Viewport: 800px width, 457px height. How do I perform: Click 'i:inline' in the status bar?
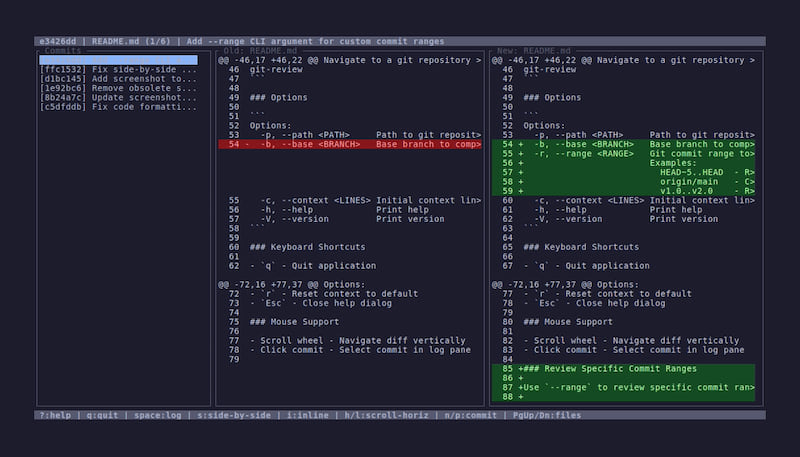point(308,415)
